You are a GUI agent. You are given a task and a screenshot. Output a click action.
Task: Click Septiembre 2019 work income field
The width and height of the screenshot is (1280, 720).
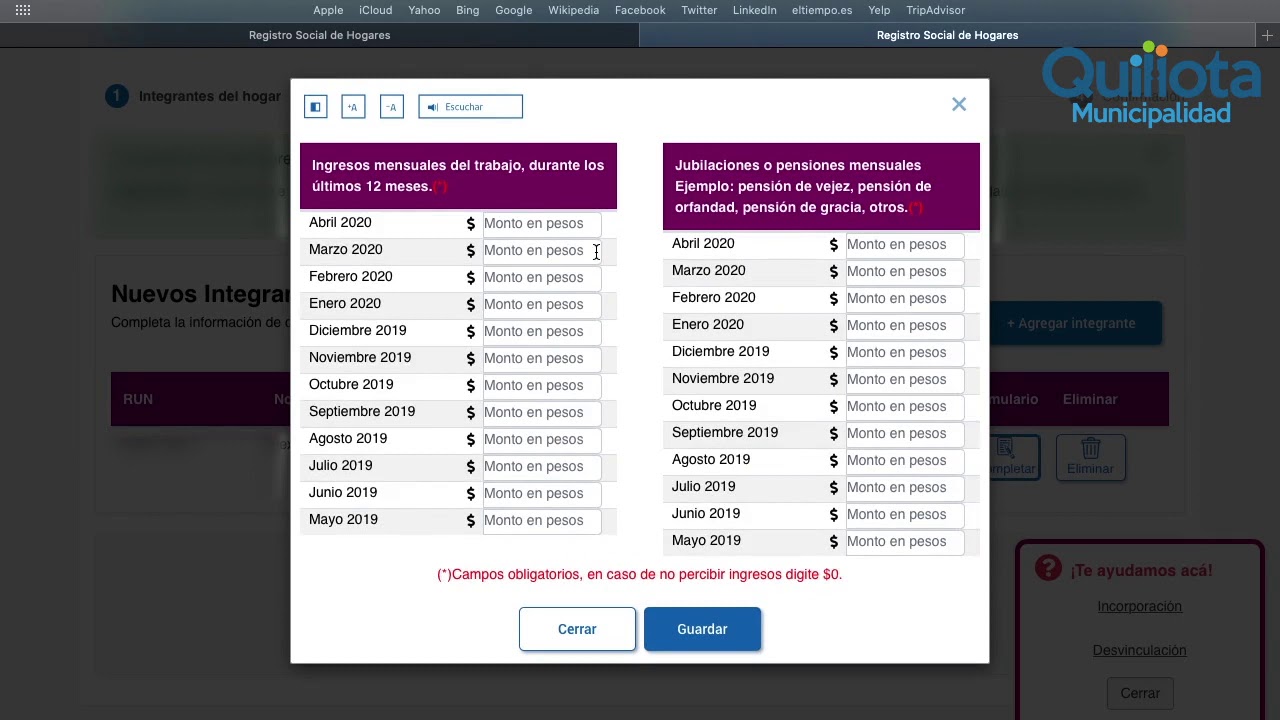541,412
